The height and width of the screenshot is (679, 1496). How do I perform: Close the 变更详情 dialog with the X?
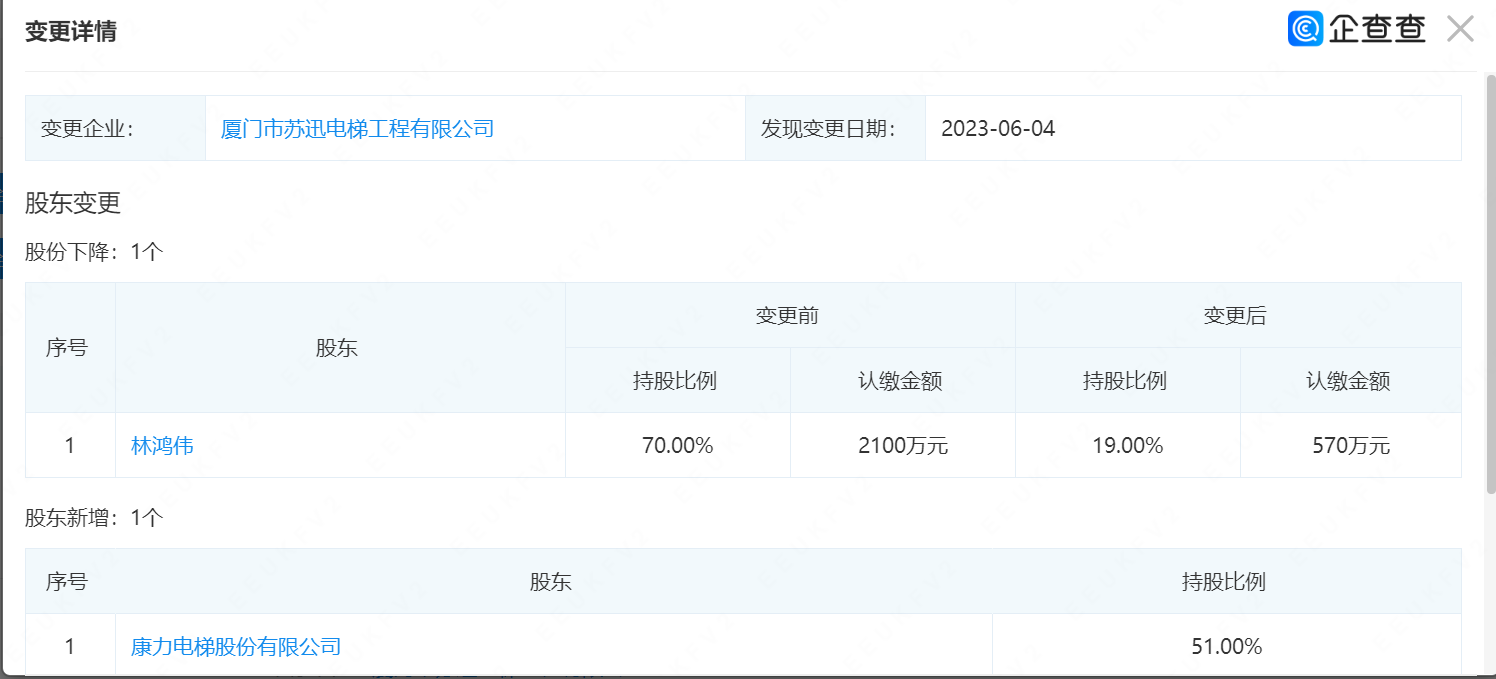1461,29
